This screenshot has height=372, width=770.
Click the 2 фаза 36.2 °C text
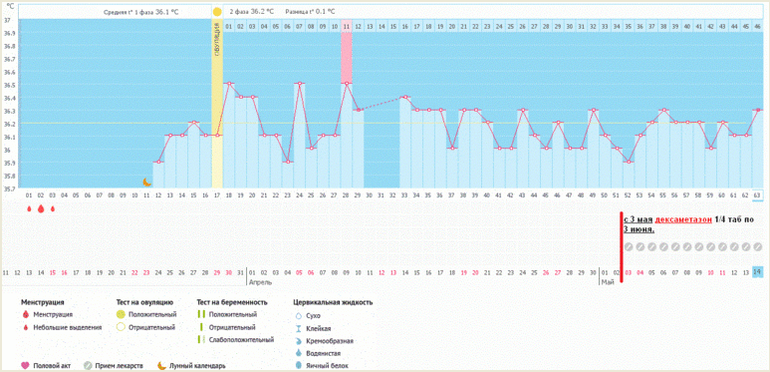tap(251, 11)
